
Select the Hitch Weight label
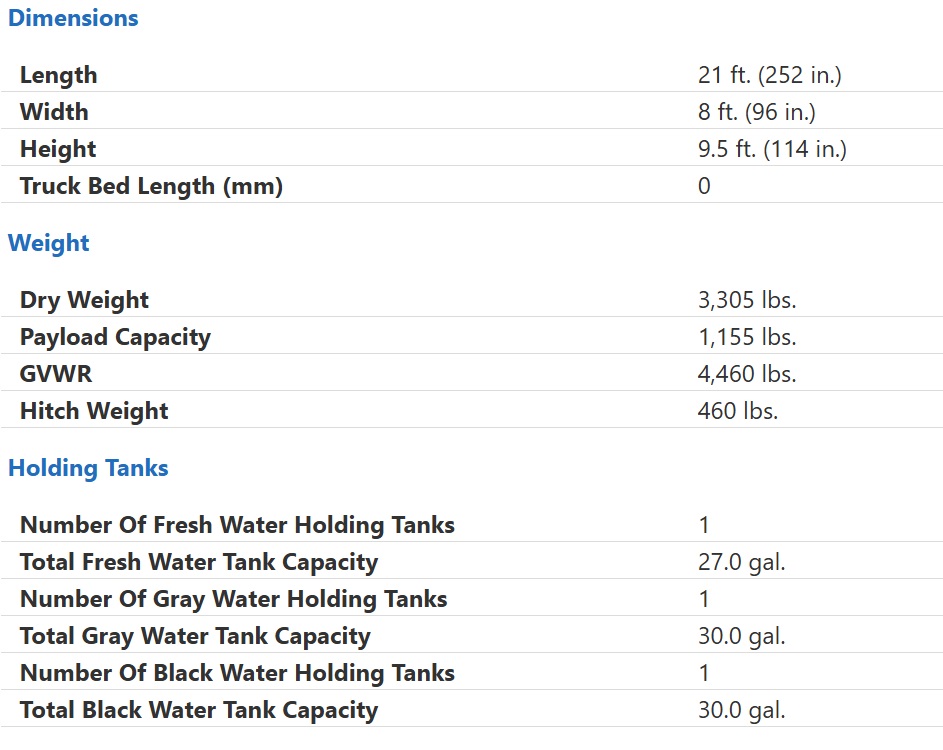click(94, 411)
